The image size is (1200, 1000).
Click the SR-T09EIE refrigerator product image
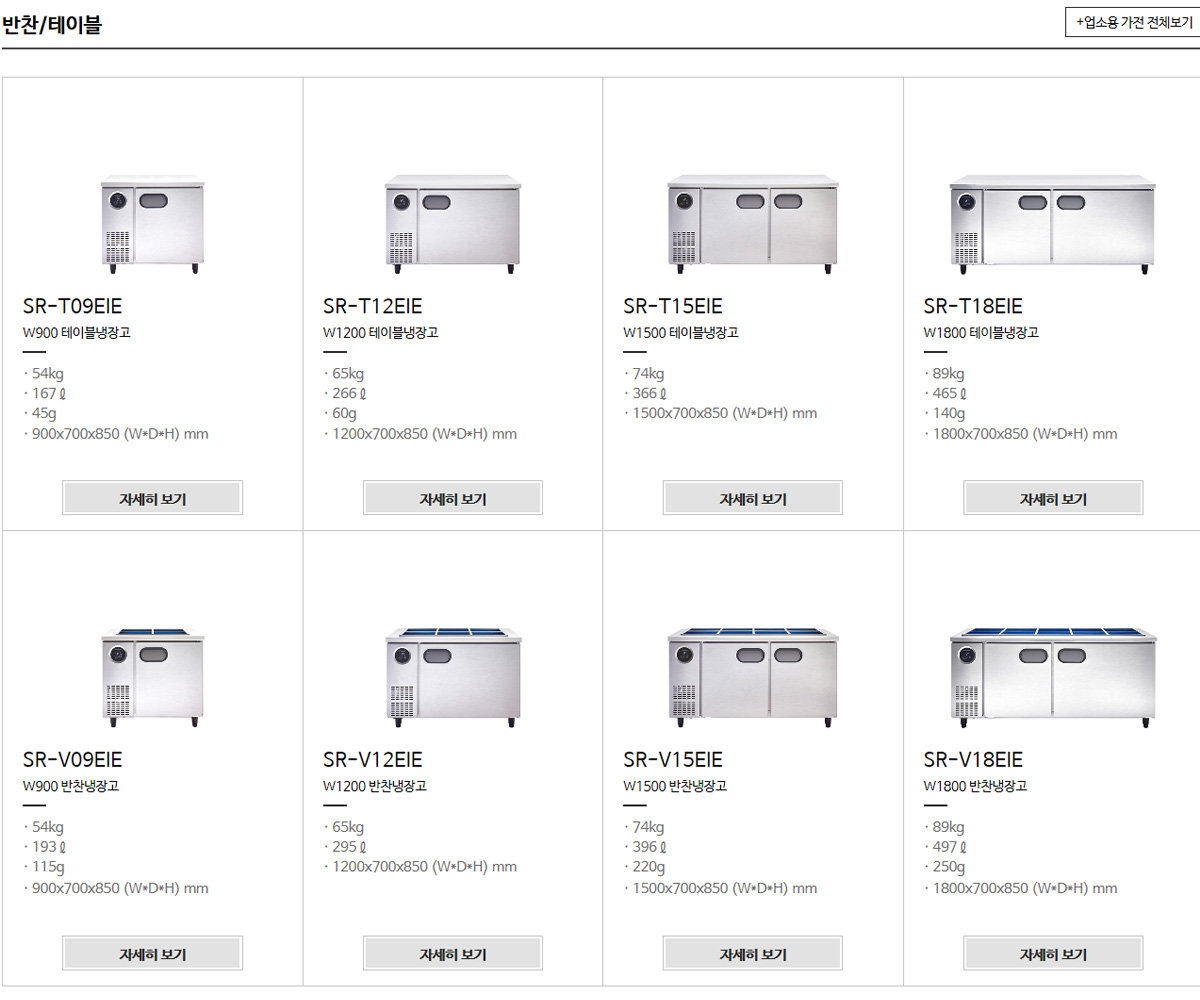coord(153,227)
